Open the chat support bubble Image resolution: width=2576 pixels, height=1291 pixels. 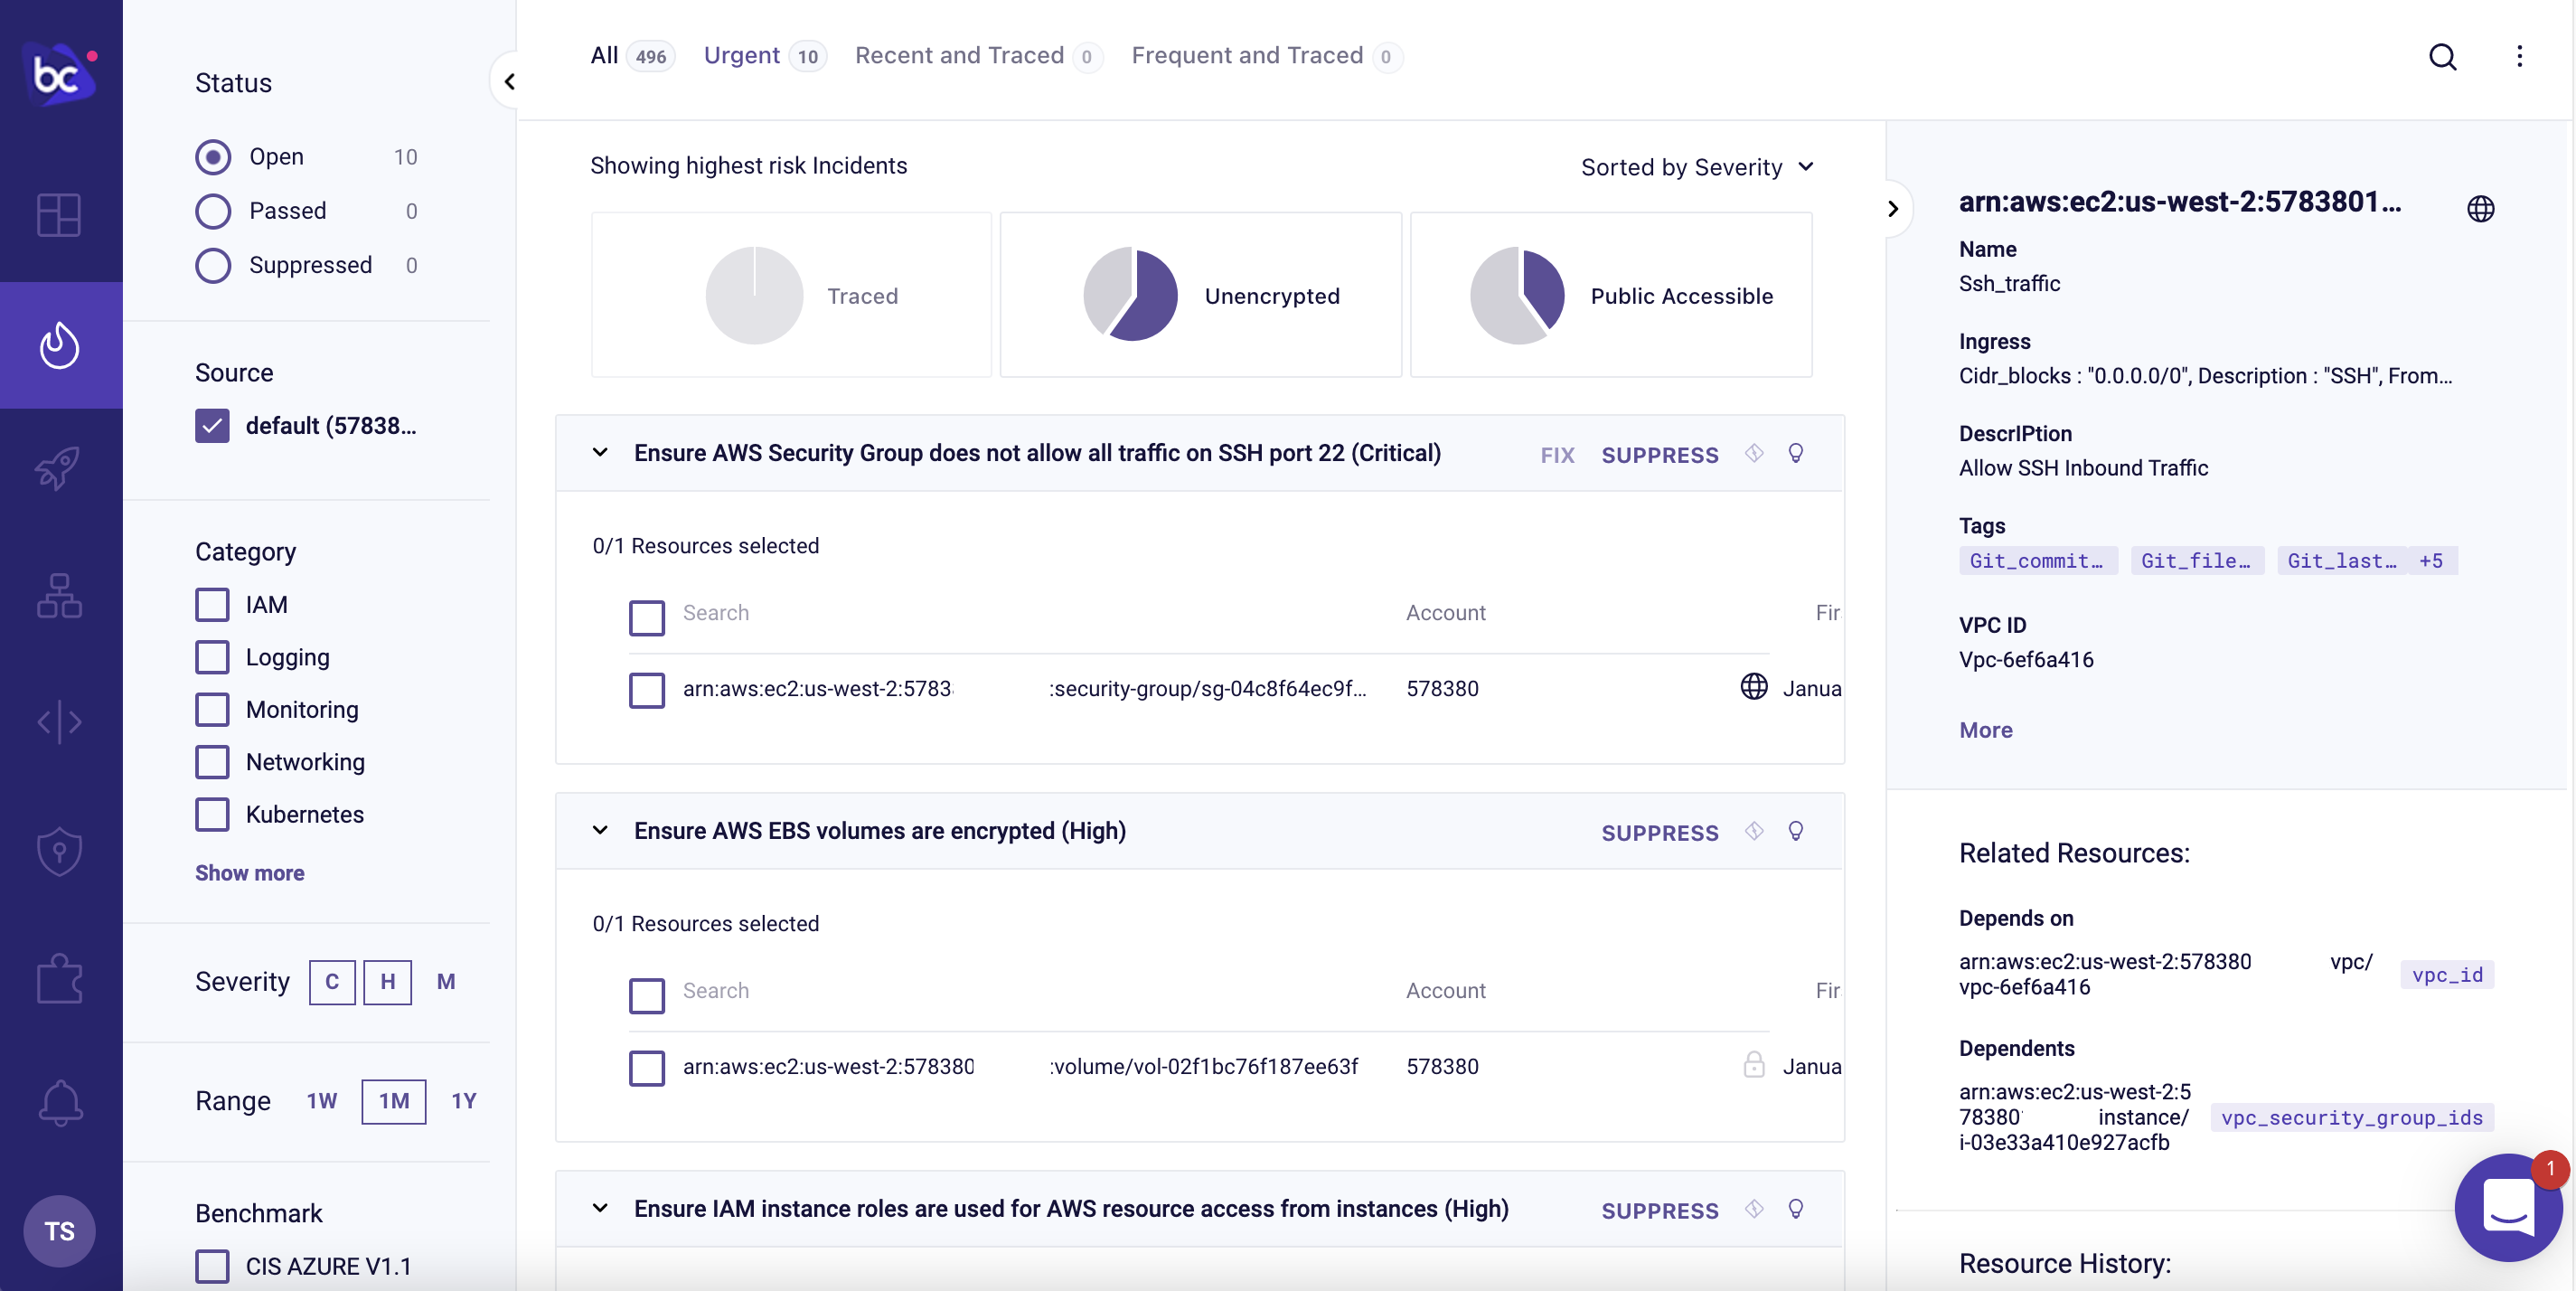point(2508,1207)
